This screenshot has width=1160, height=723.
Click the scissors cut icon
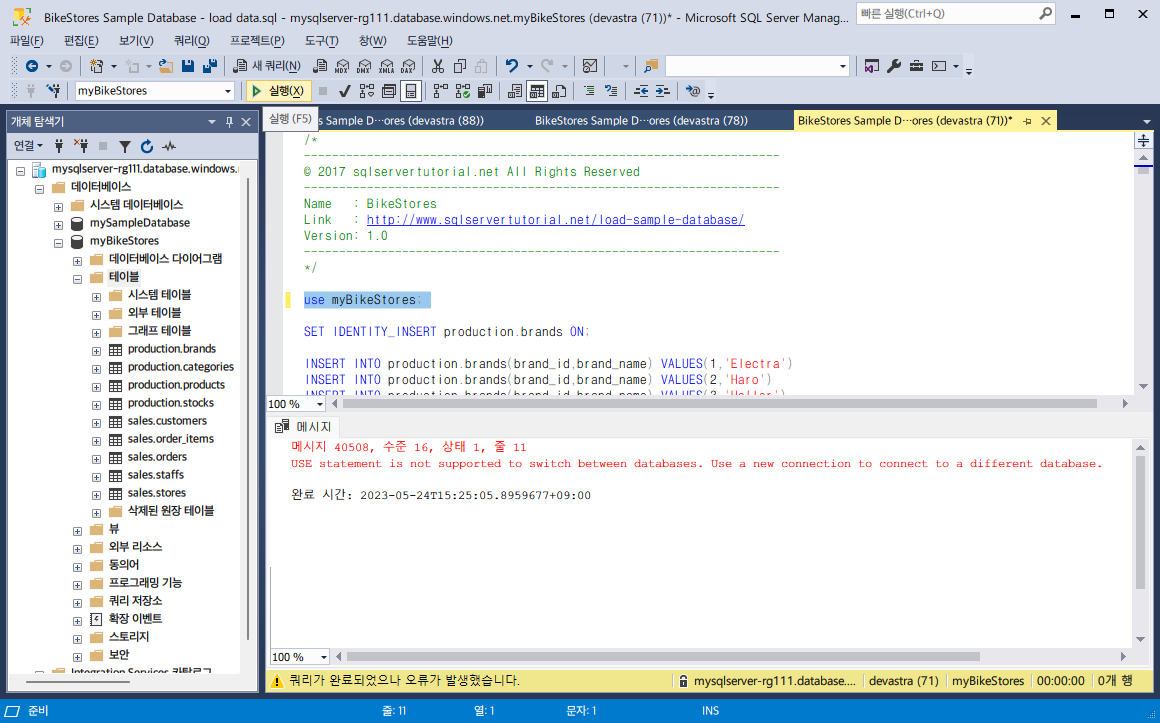438,67
